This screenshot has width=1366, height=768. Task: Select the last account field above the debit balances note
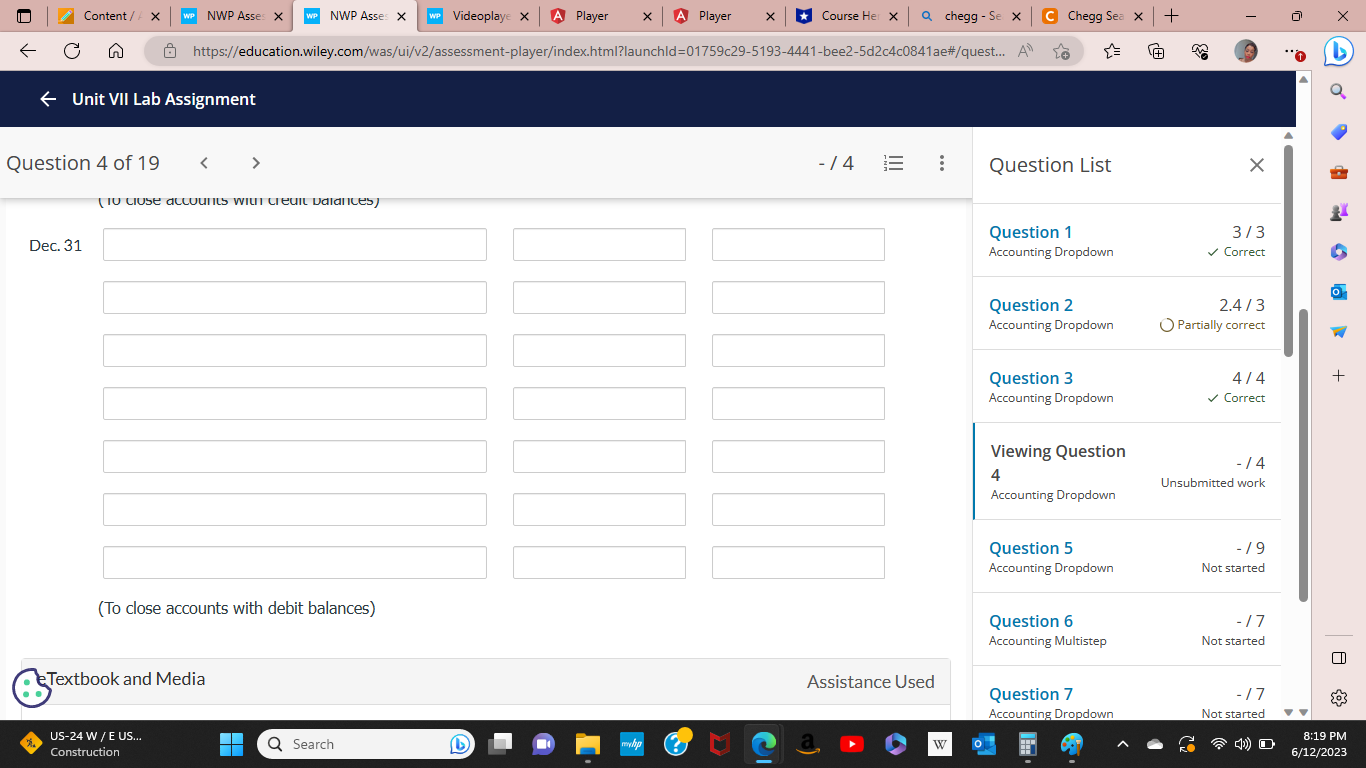pyautogui.click(x=295, y=563)
